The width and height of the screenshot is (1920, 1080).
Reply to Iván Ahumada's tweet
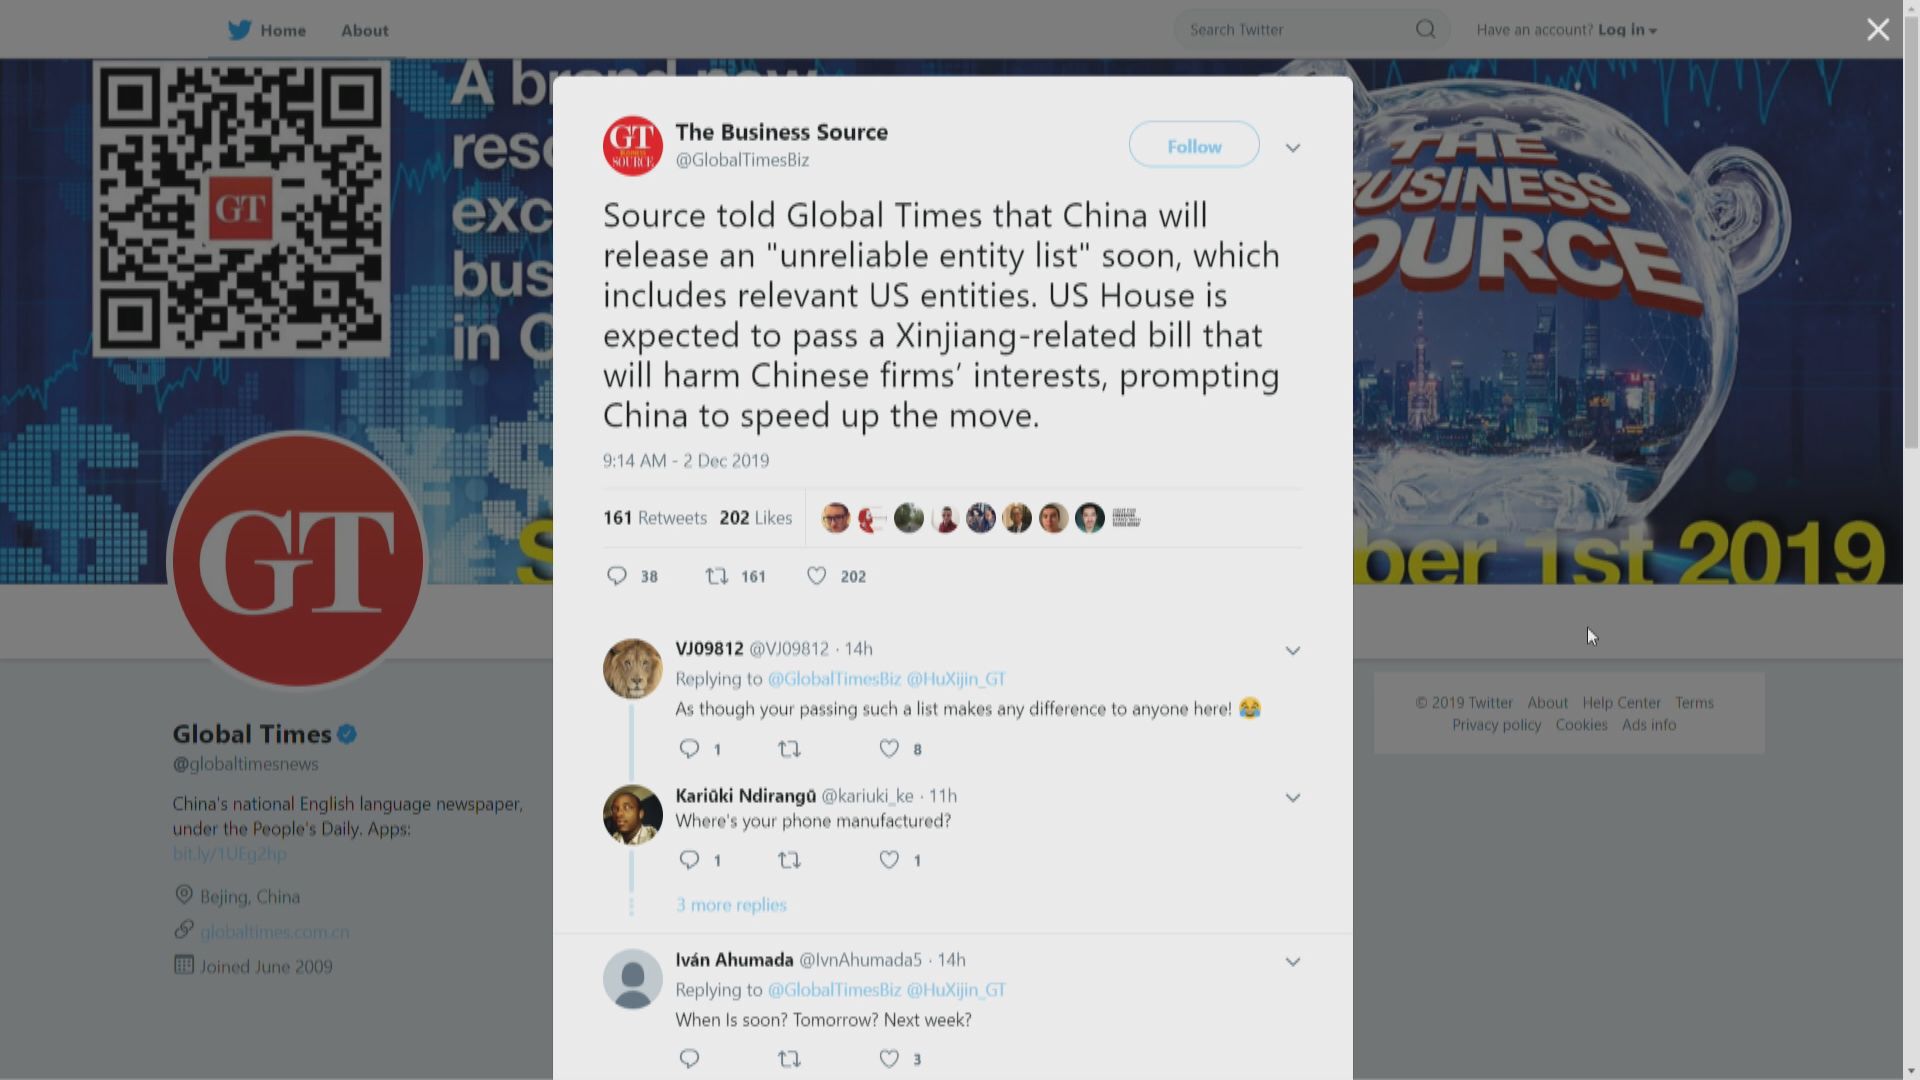click(689, 1058)
